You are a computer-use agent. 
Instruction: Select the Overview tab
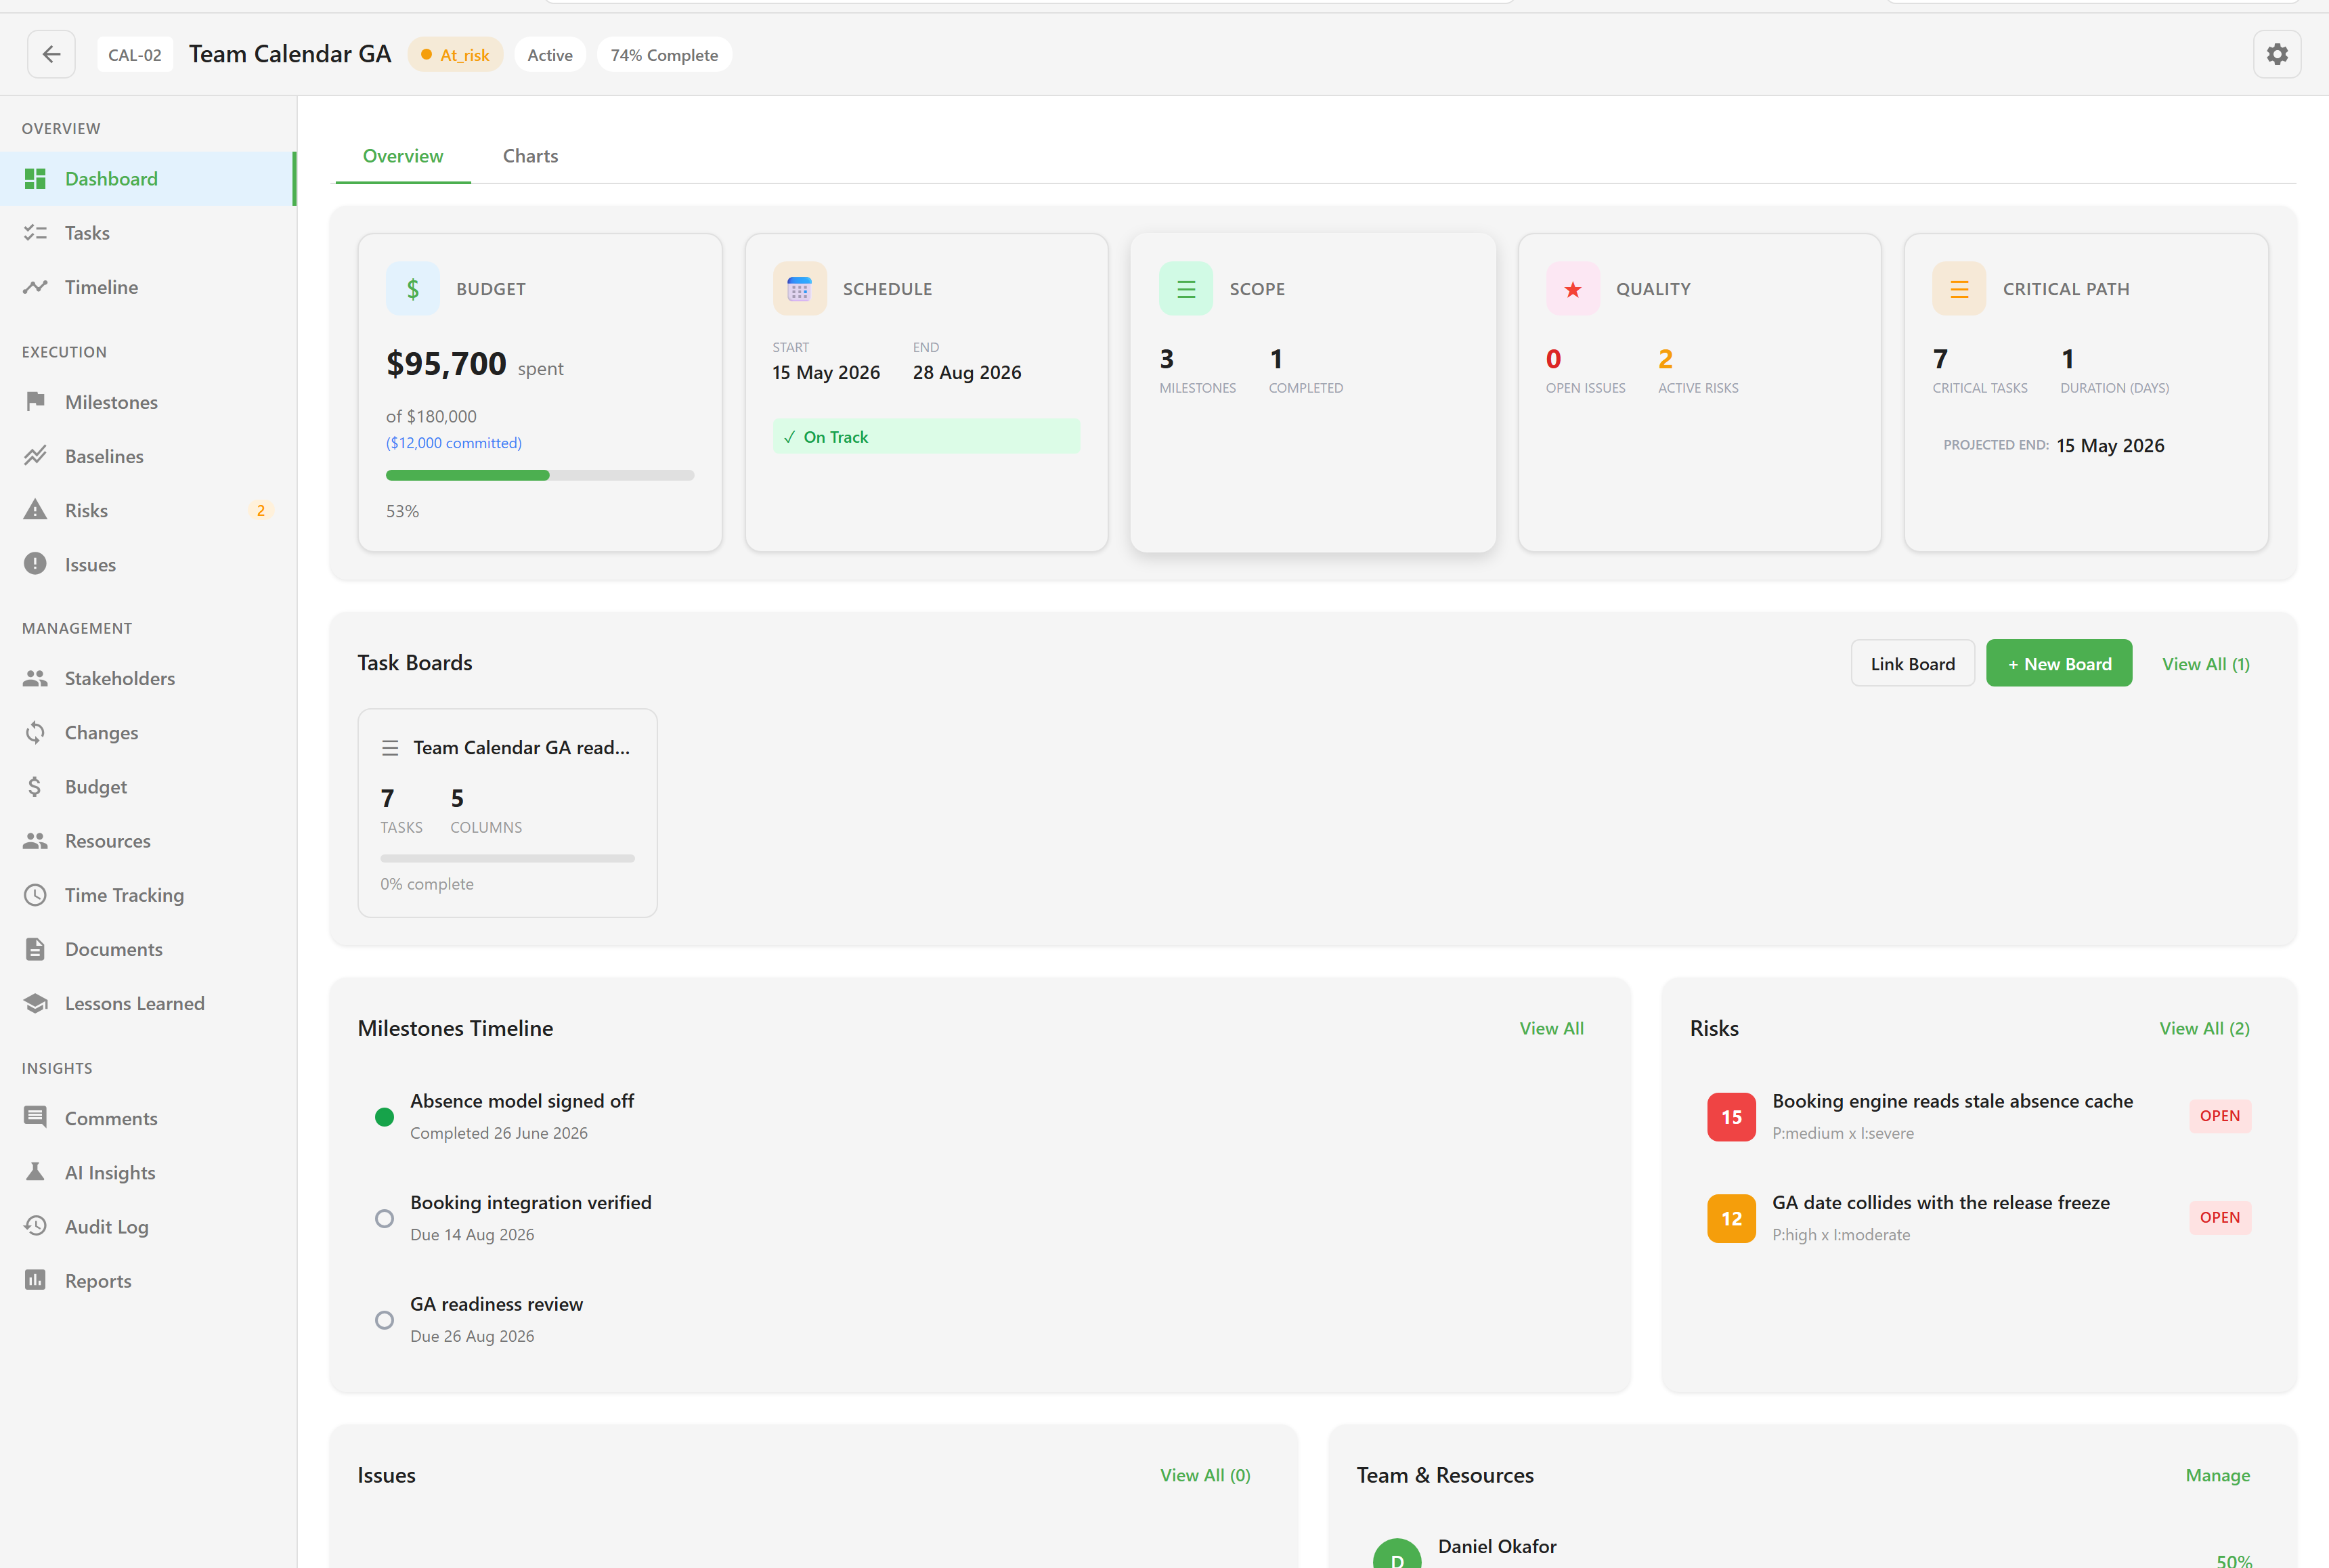coord(403,156)
